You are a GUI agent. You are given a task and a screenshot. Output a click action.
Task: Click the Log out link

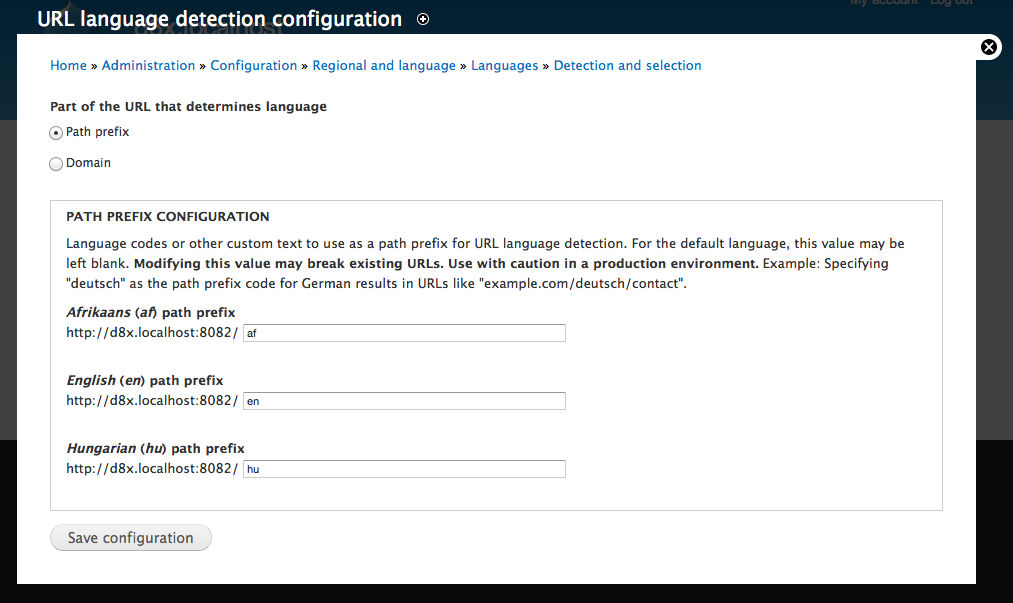951,3
